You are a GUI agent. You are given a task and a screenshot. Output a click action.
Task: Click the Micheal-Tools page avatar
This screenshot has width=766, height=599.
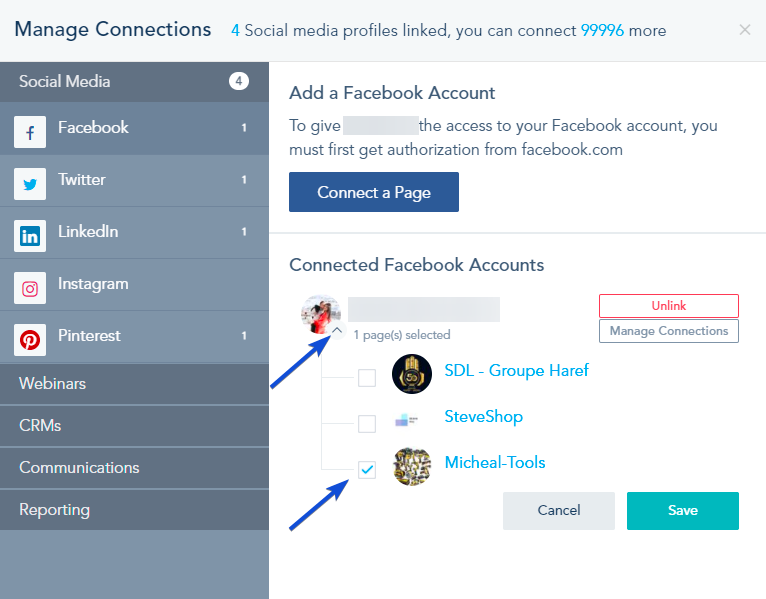pyautogui.click(x=412, y=467)
